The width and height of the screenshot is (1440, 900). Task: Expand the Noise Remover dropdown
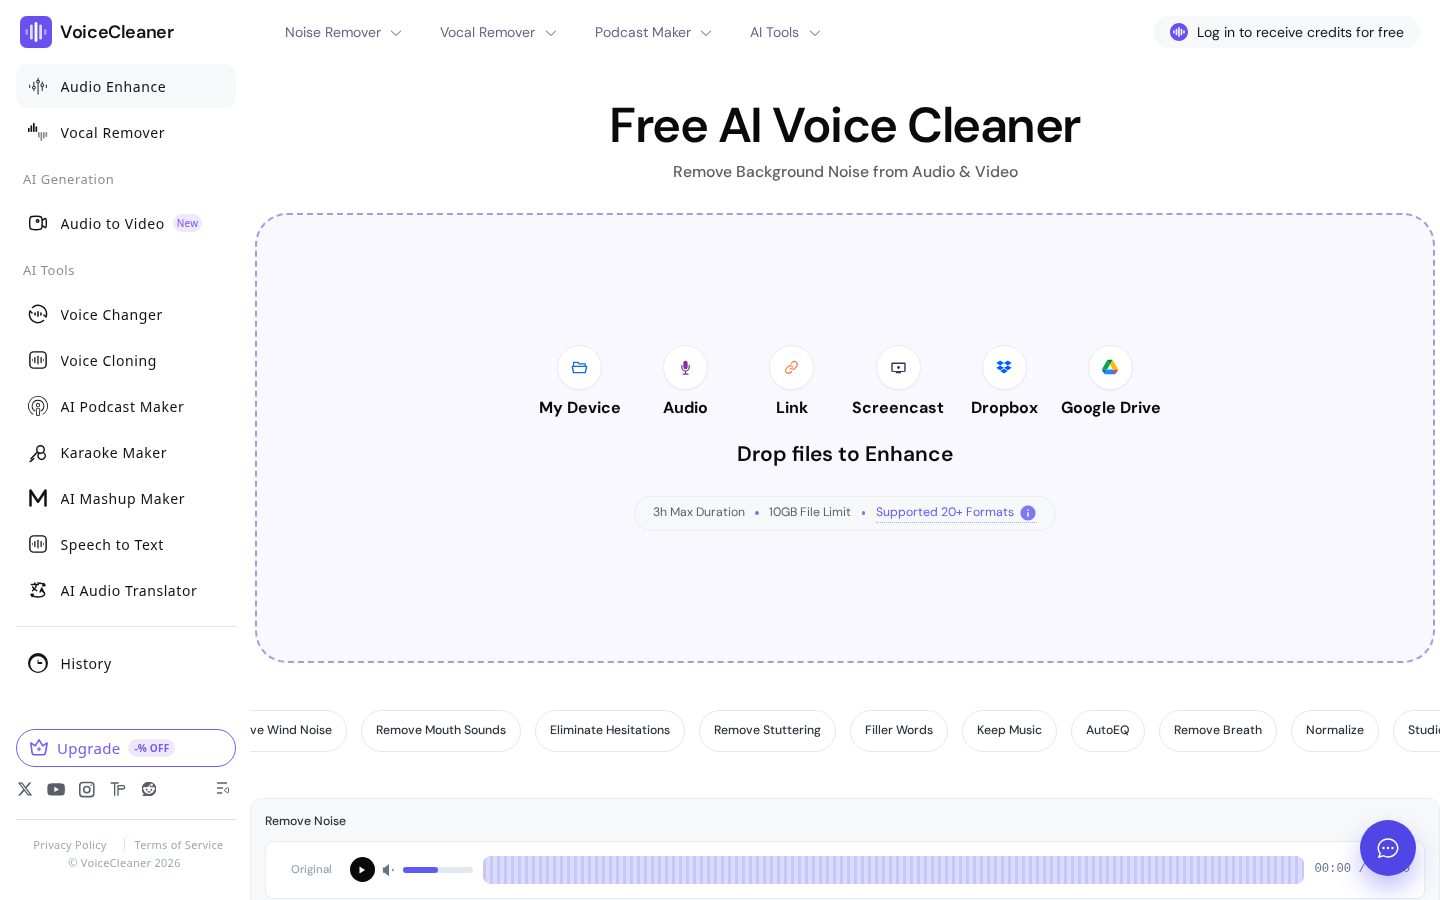coord(343,33)
